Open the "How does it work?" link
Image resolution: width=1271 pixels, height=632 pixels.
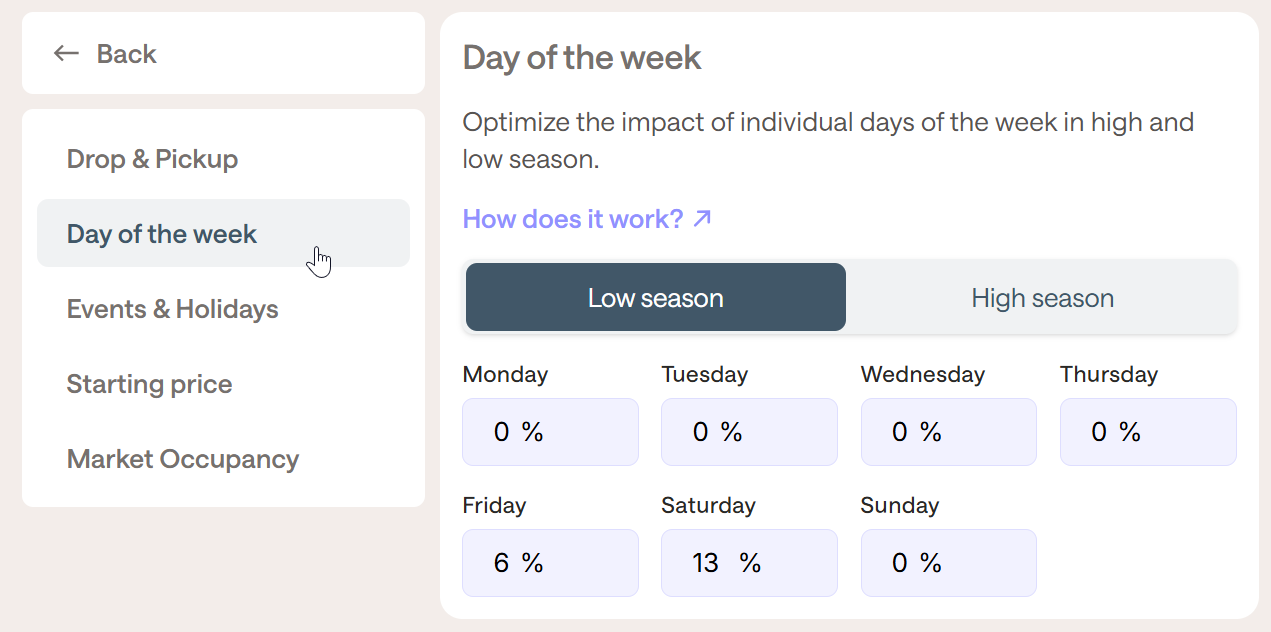pyautogui.click(x=573, y=219)
